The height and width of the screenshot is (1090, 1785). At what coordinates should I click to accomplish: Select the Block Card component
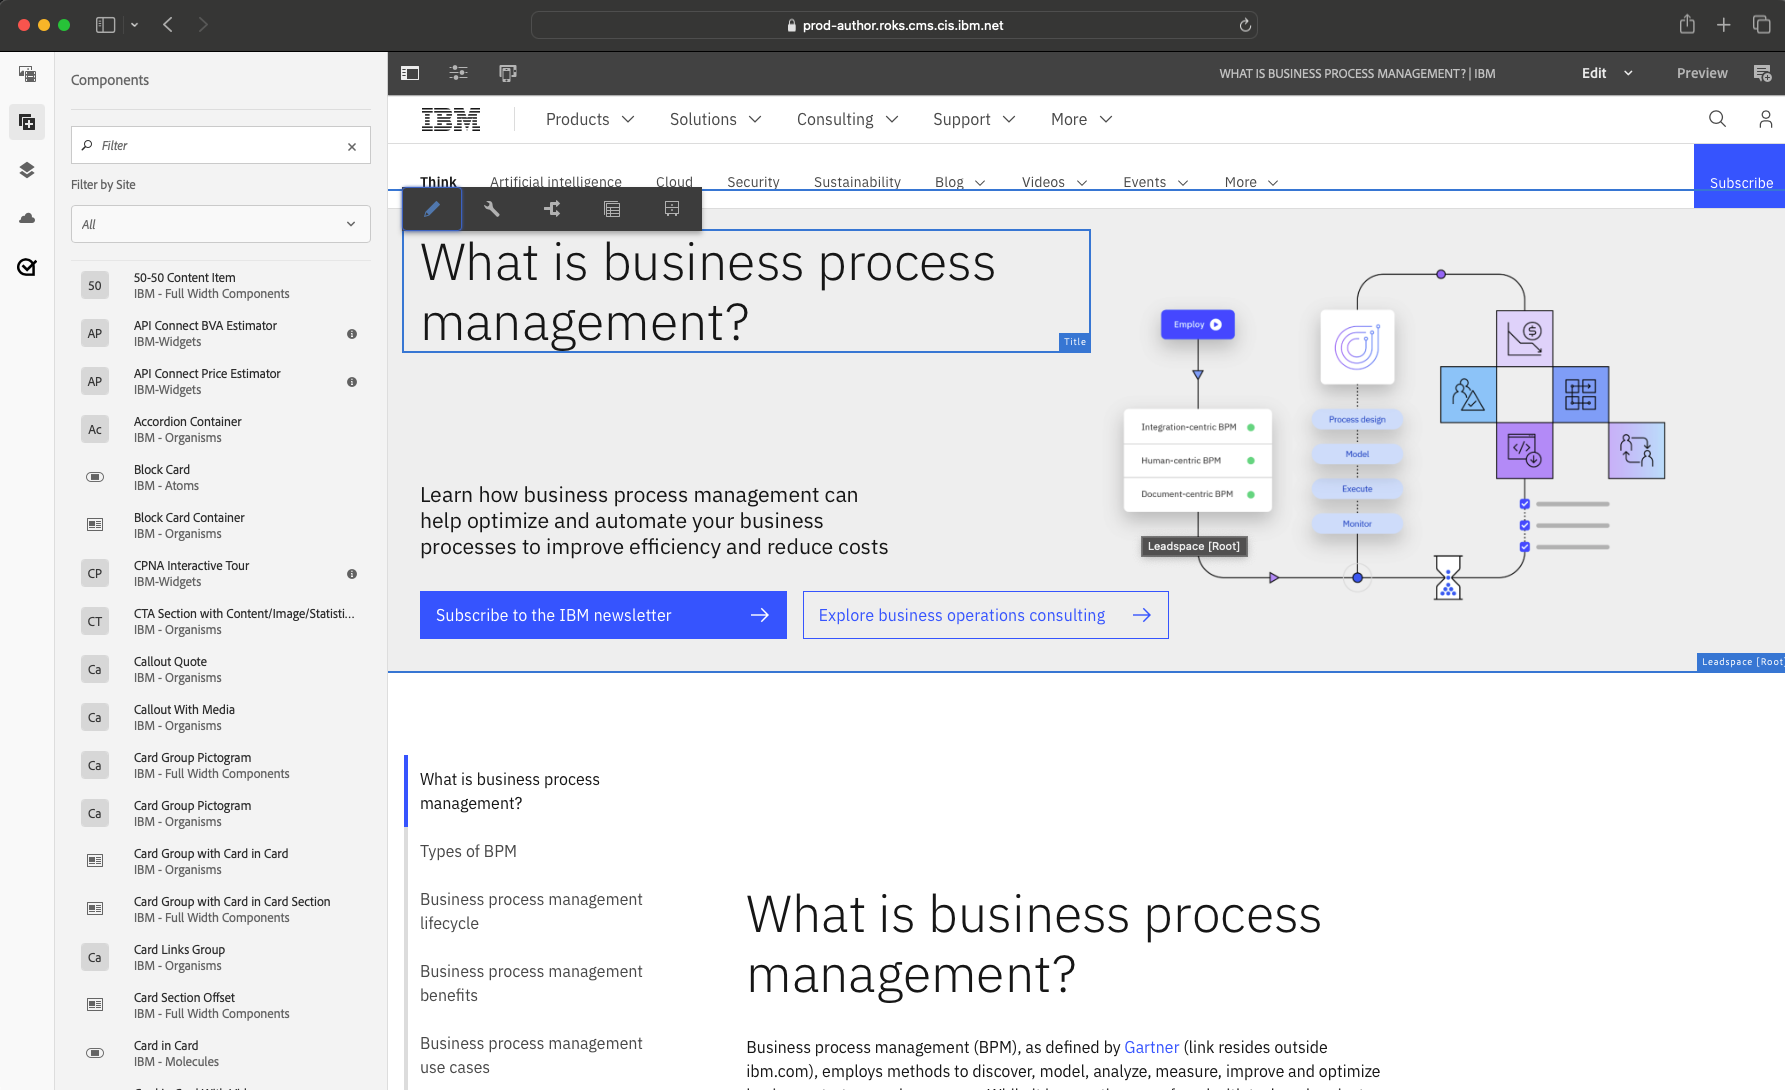click(x=220, y=478)
